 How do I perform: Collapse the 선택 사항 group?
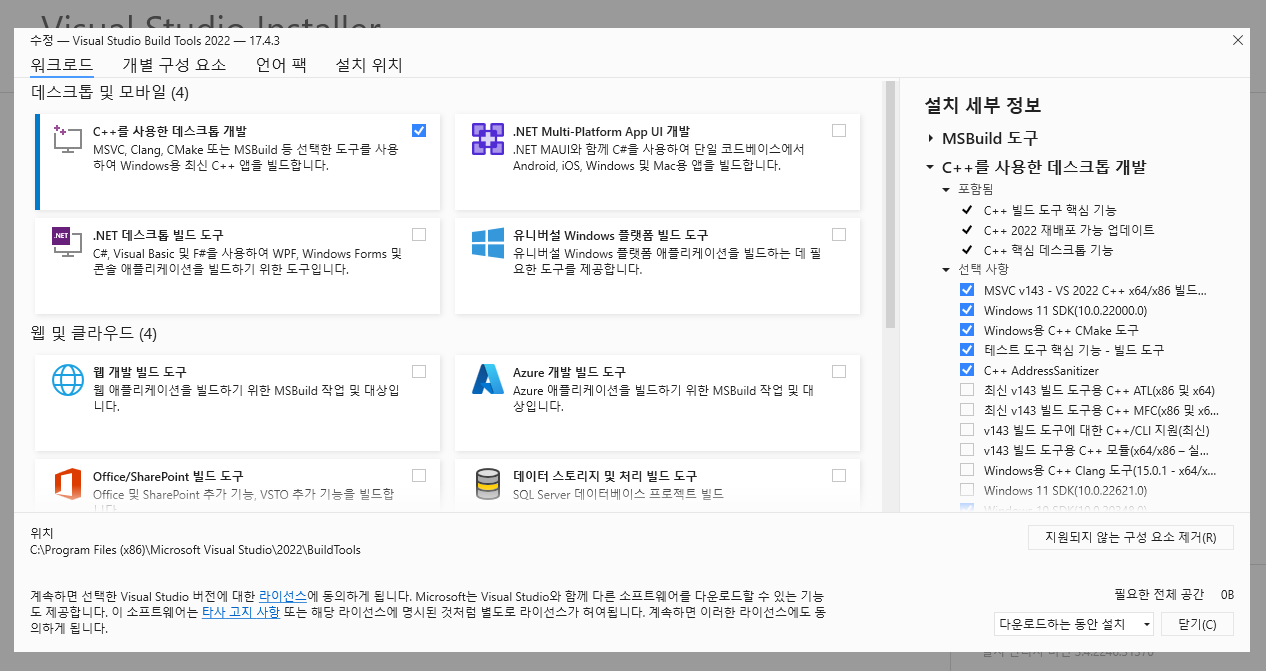pos(947,270)
